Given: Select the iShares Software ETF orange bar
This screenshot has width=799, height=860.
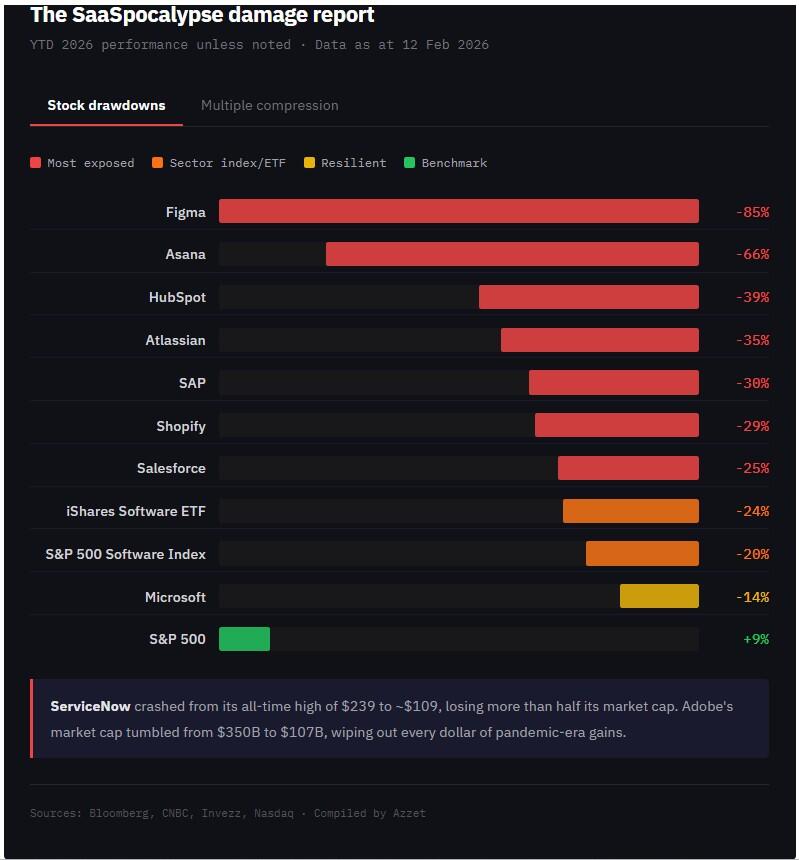Looking at the screenshot, I should [630, 510].
